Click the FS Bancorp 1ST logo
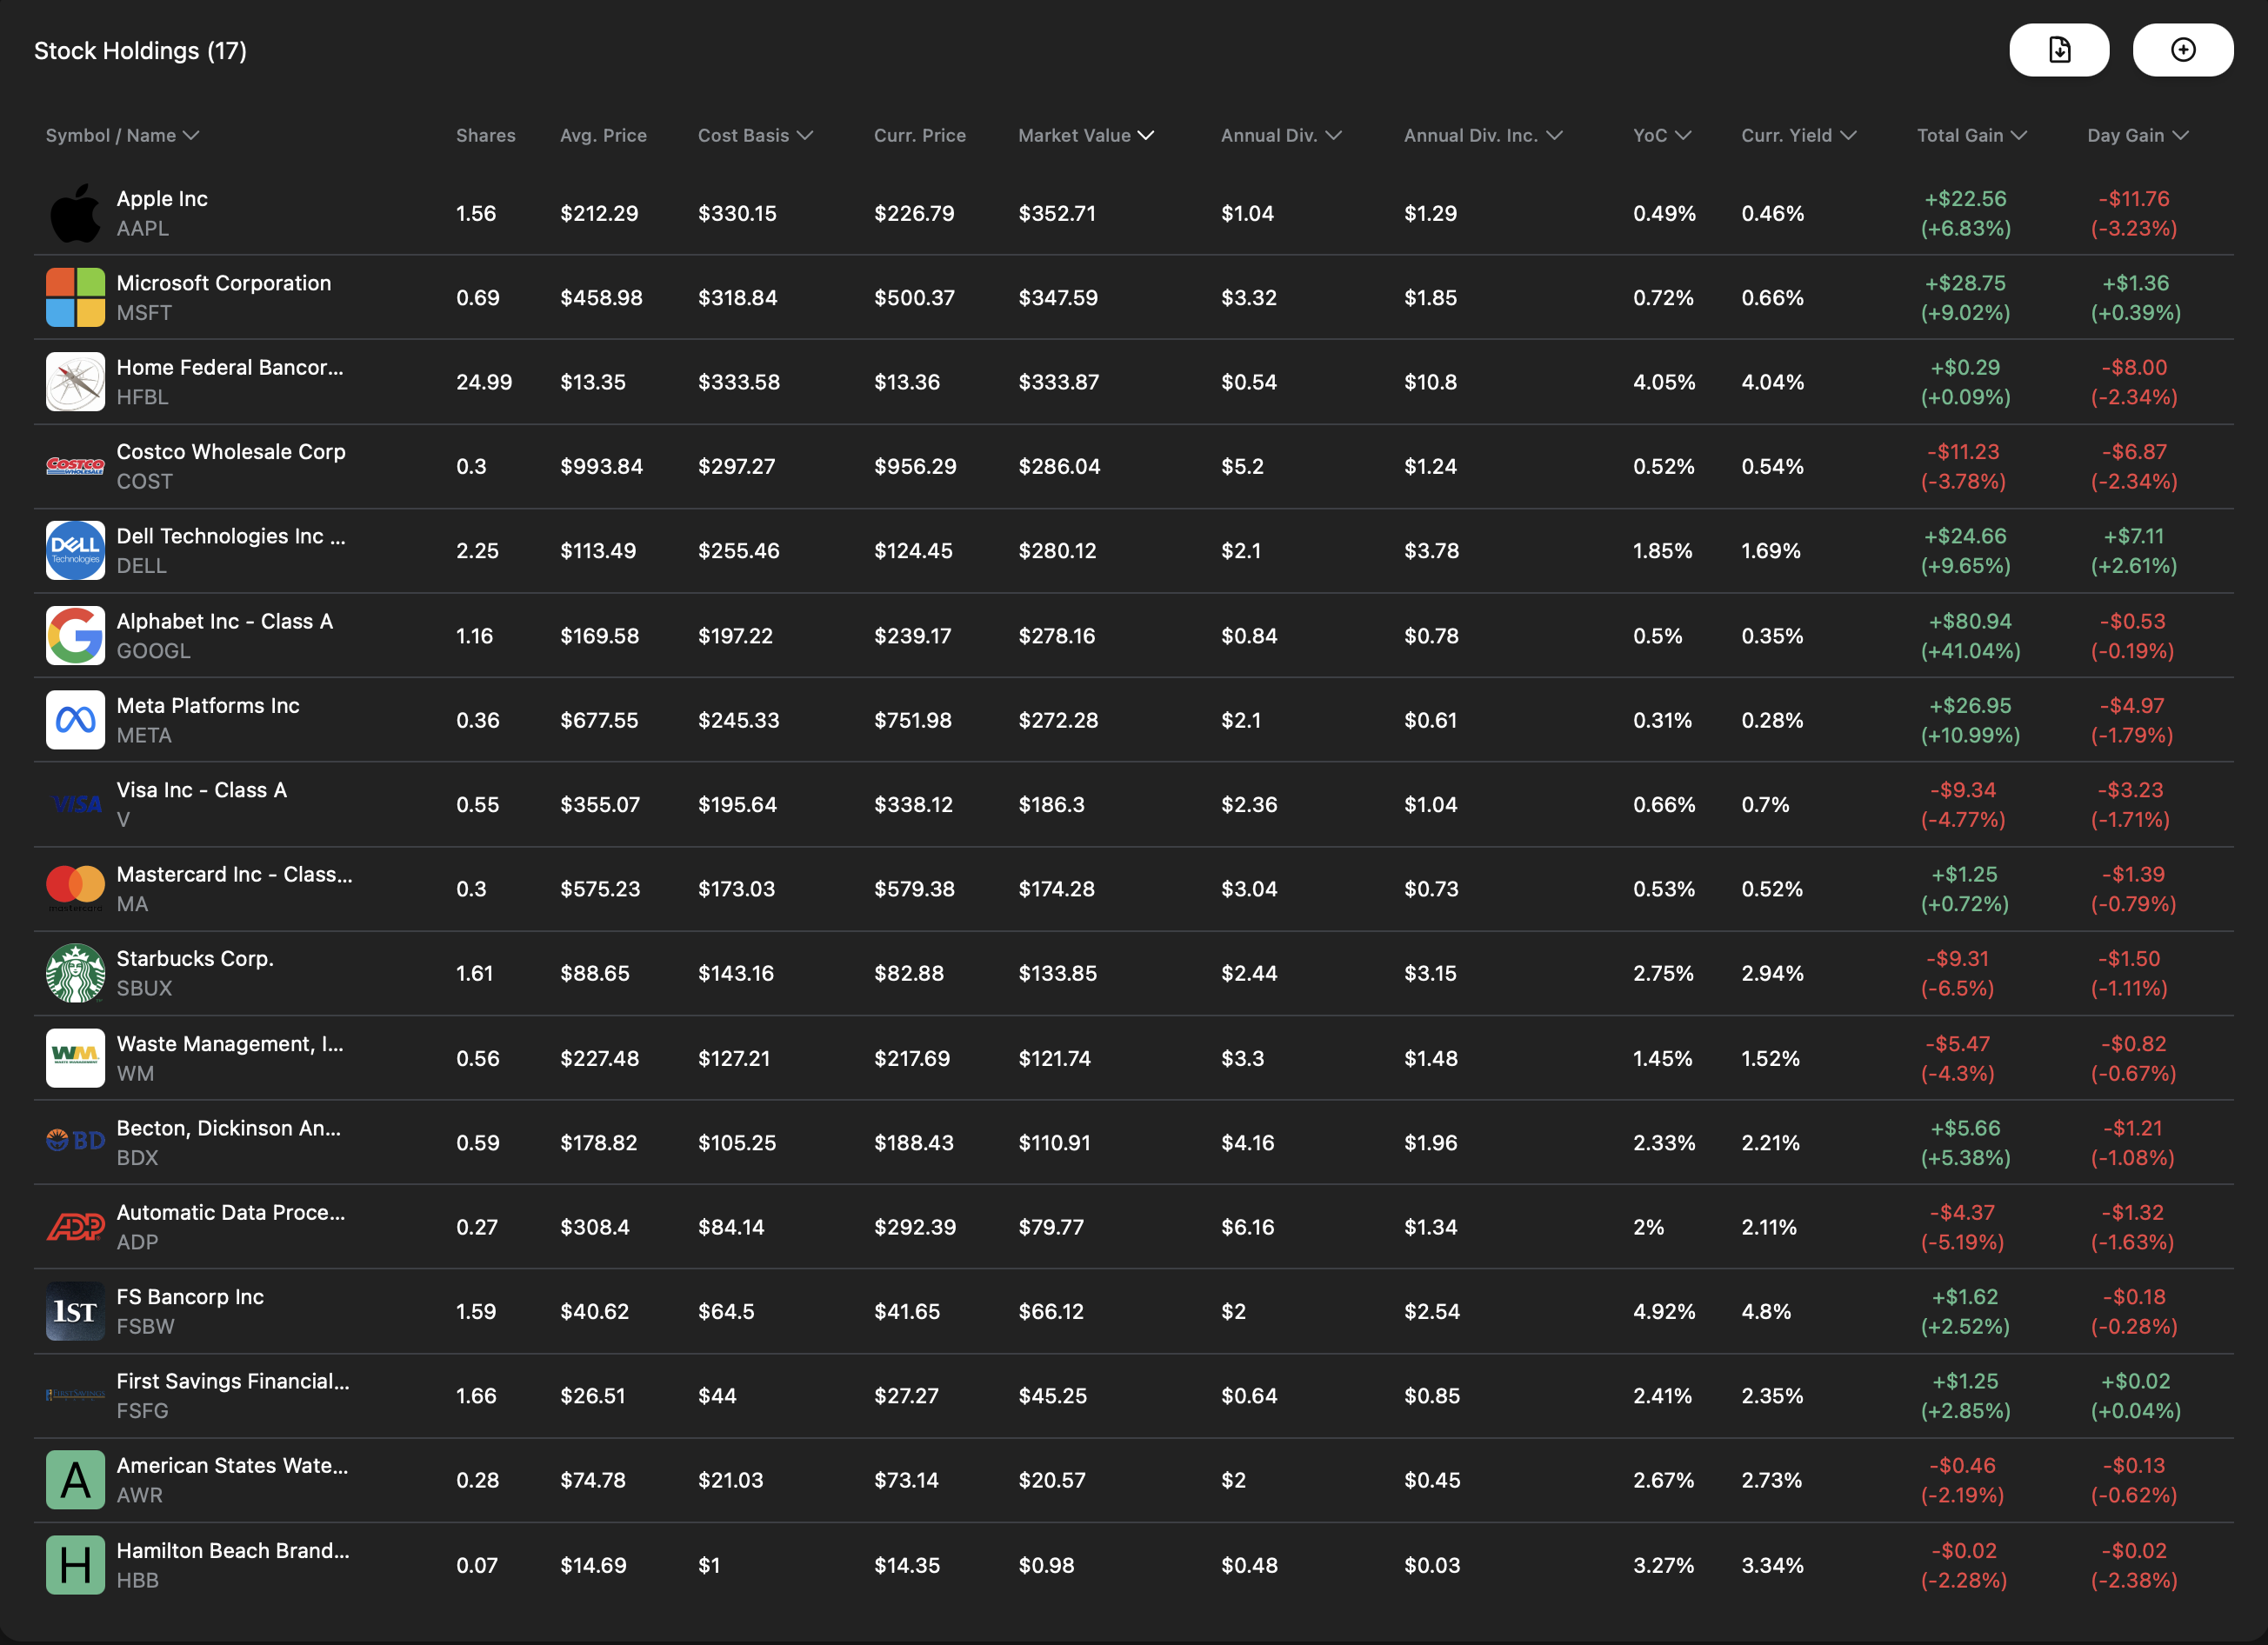The image size is (2268, 1645). [x=75, y=1311]
